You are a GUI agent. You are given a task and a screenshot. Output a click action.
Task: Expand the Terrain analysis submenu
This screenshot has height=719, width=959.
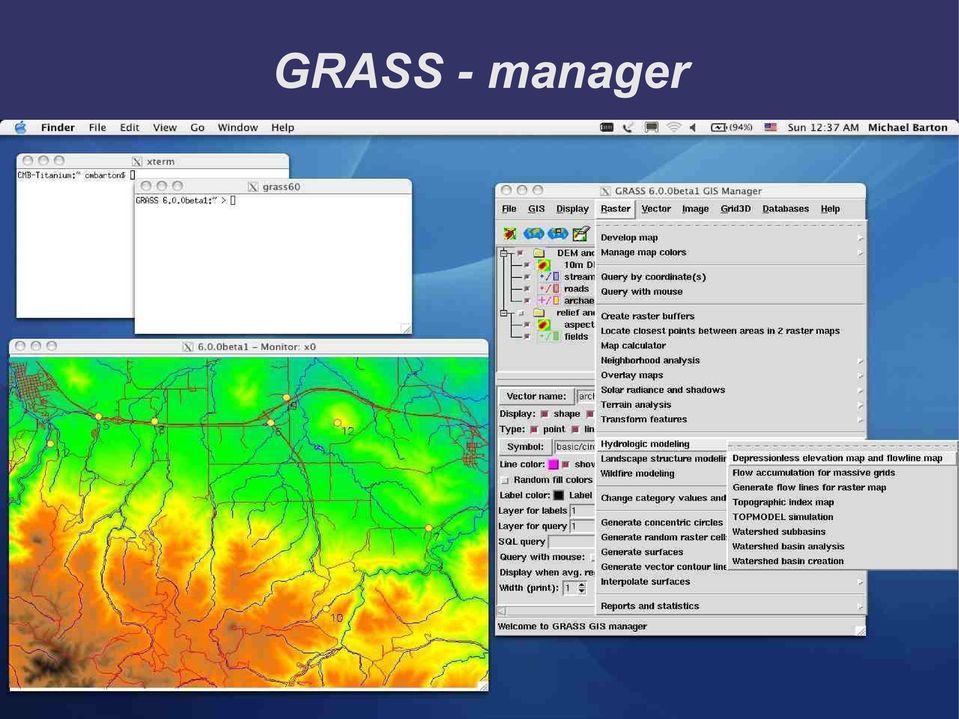(x=730, y=404)
